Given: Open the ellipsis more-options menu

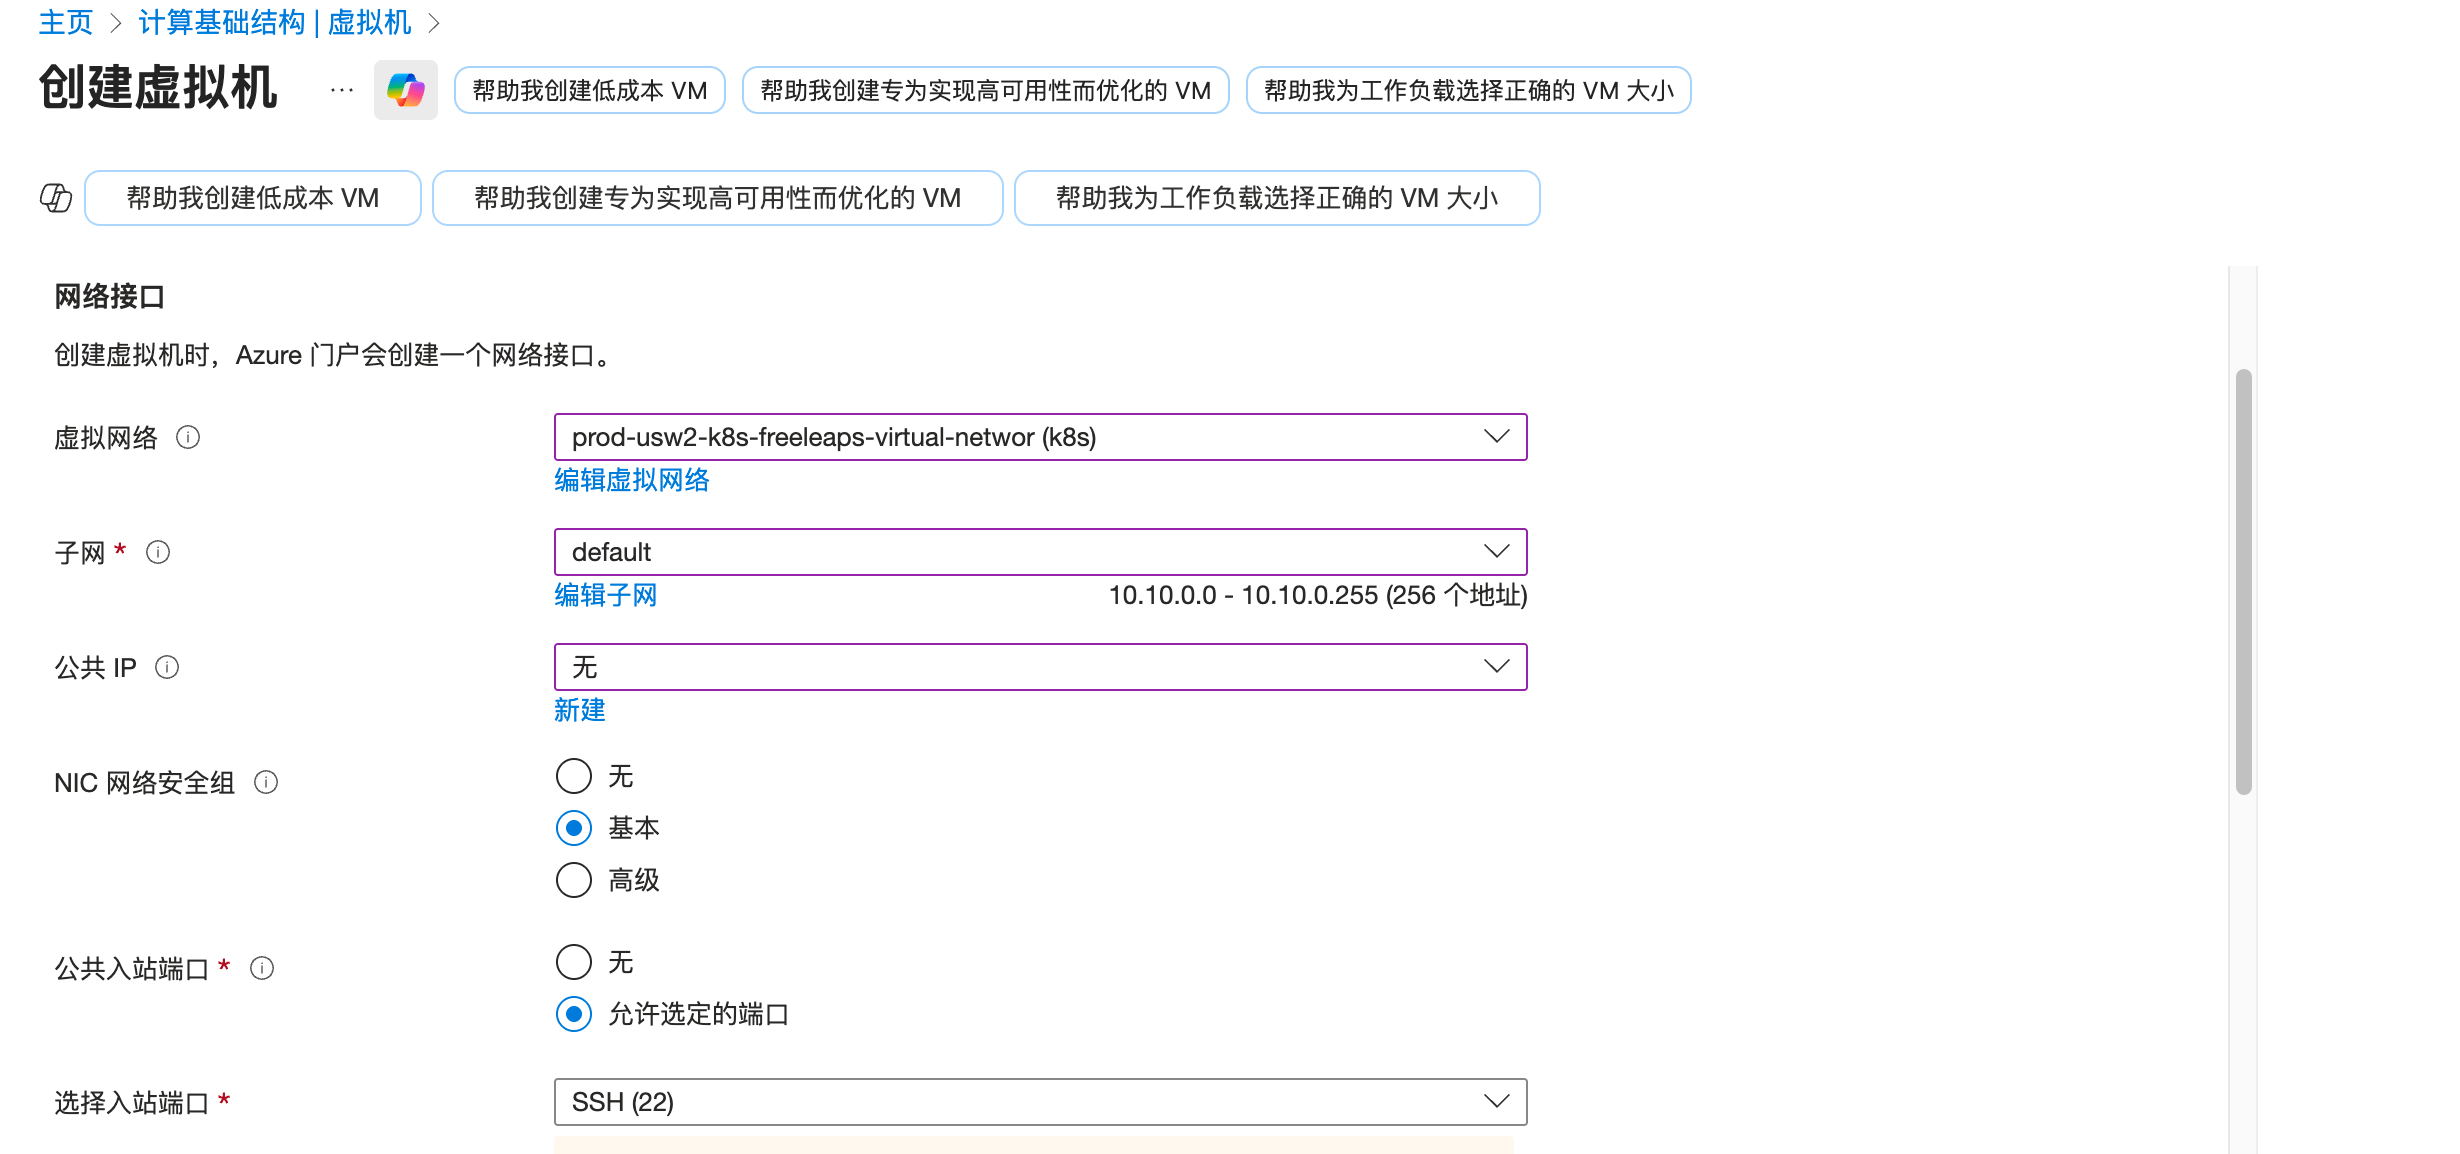Looking at the screenshot, I should (x=342, y=90).
